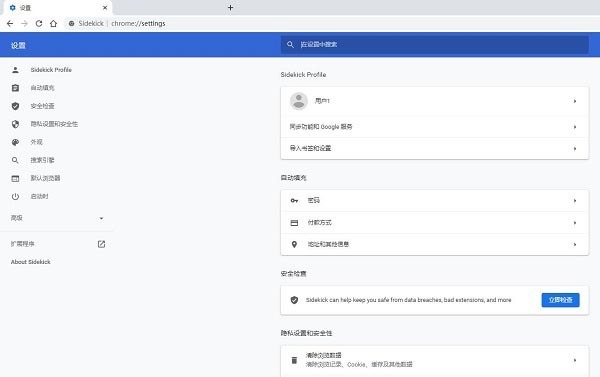Open addresses and other info row
This screenshot has height=377, width=600.
tap(435, 245)
